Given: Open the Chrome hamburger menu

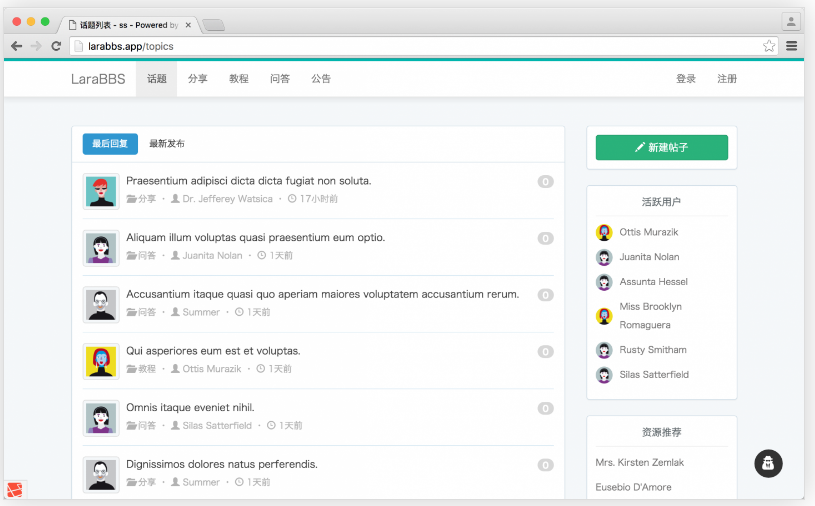Looking at the screenshot, I should click(x=792, y=46).
